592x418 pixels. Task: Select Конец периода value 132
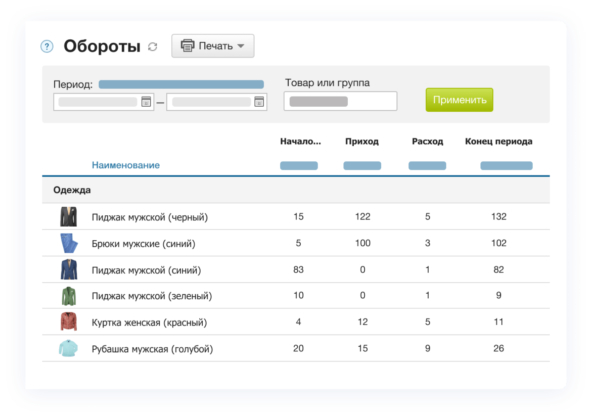[499, 216]
